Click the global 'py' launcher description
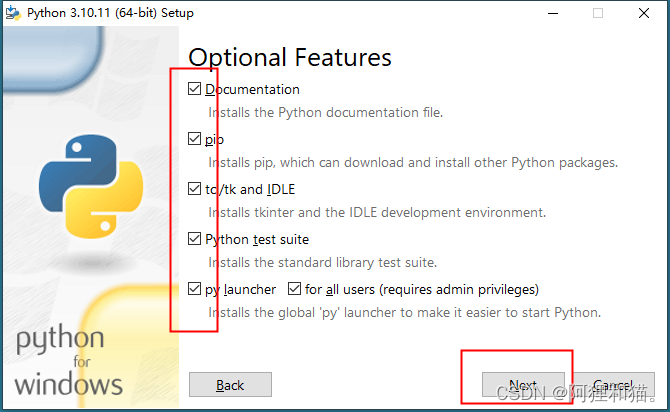 (405, 312)
